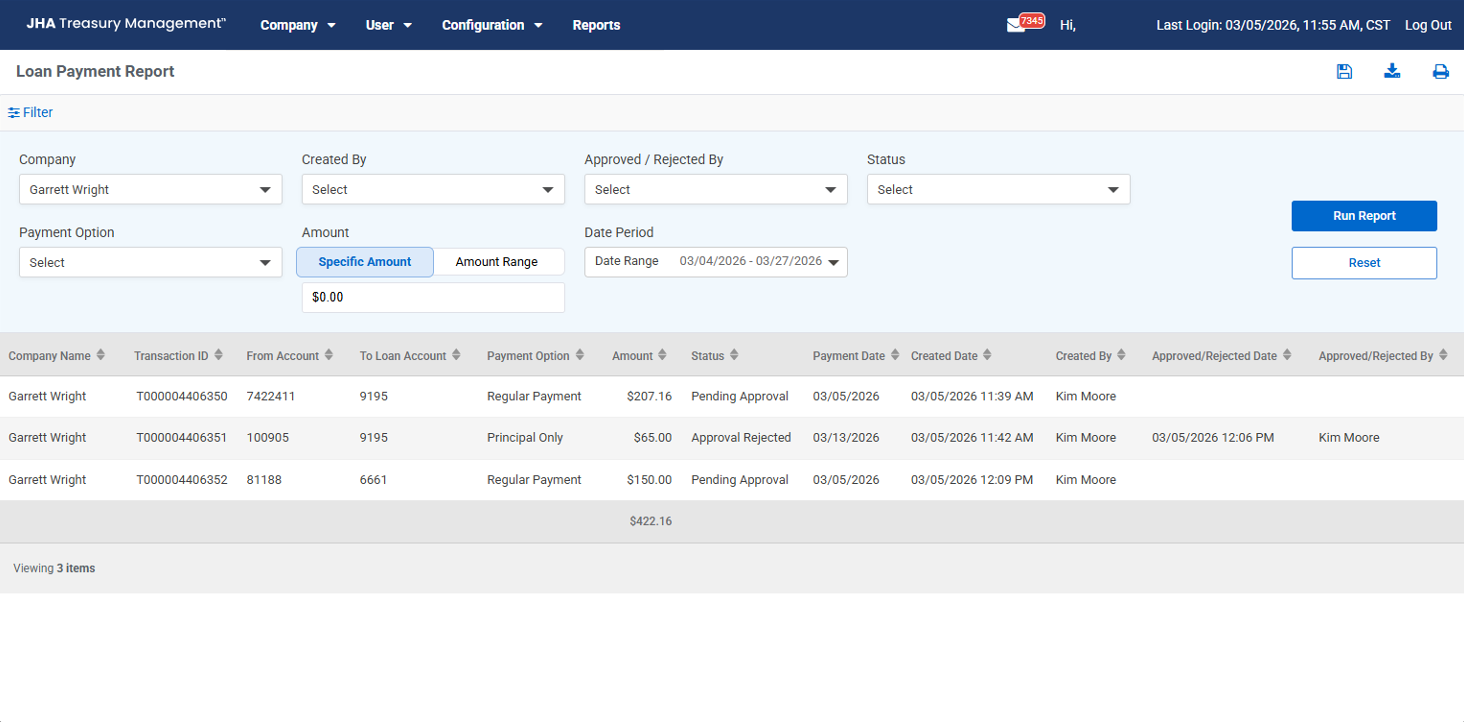Image resolution: width=1464 pixels, height=722 pixels.
Task: Open the Status dropdown
Action: 998,190
